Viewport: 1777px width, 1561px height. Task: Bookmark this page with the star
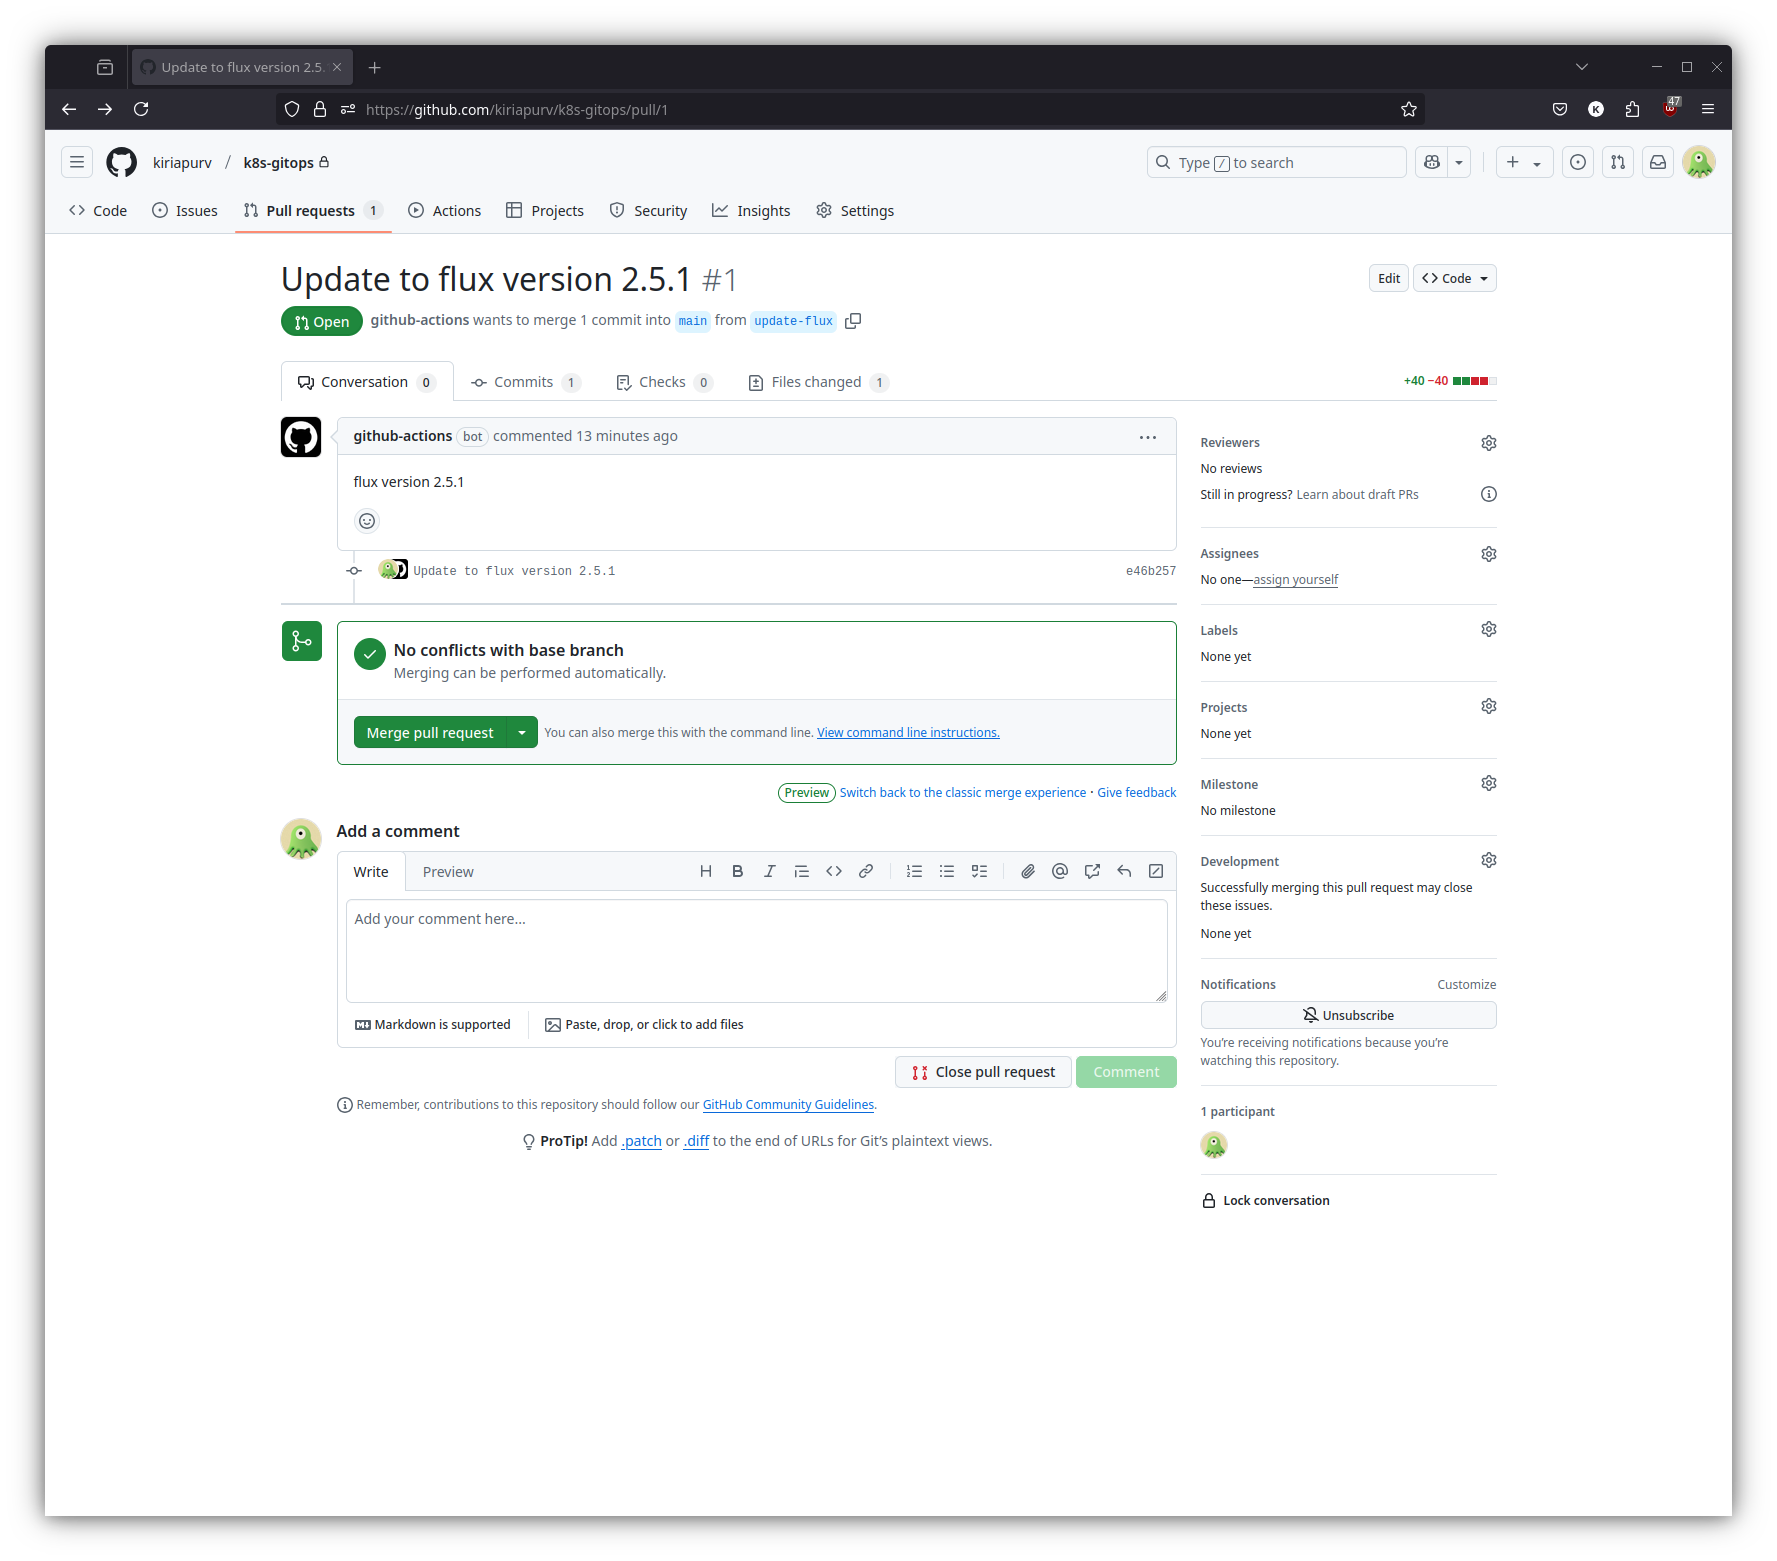1408,109
